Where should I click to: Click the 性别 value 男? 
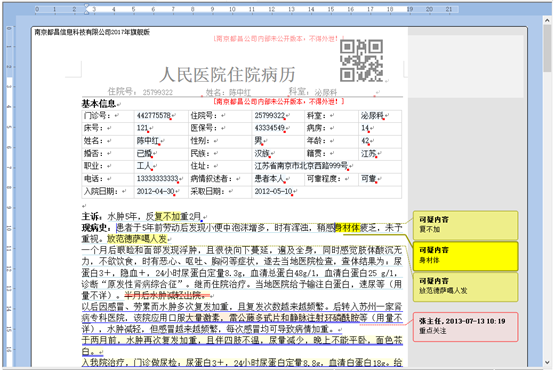click(x=258, y=141)
